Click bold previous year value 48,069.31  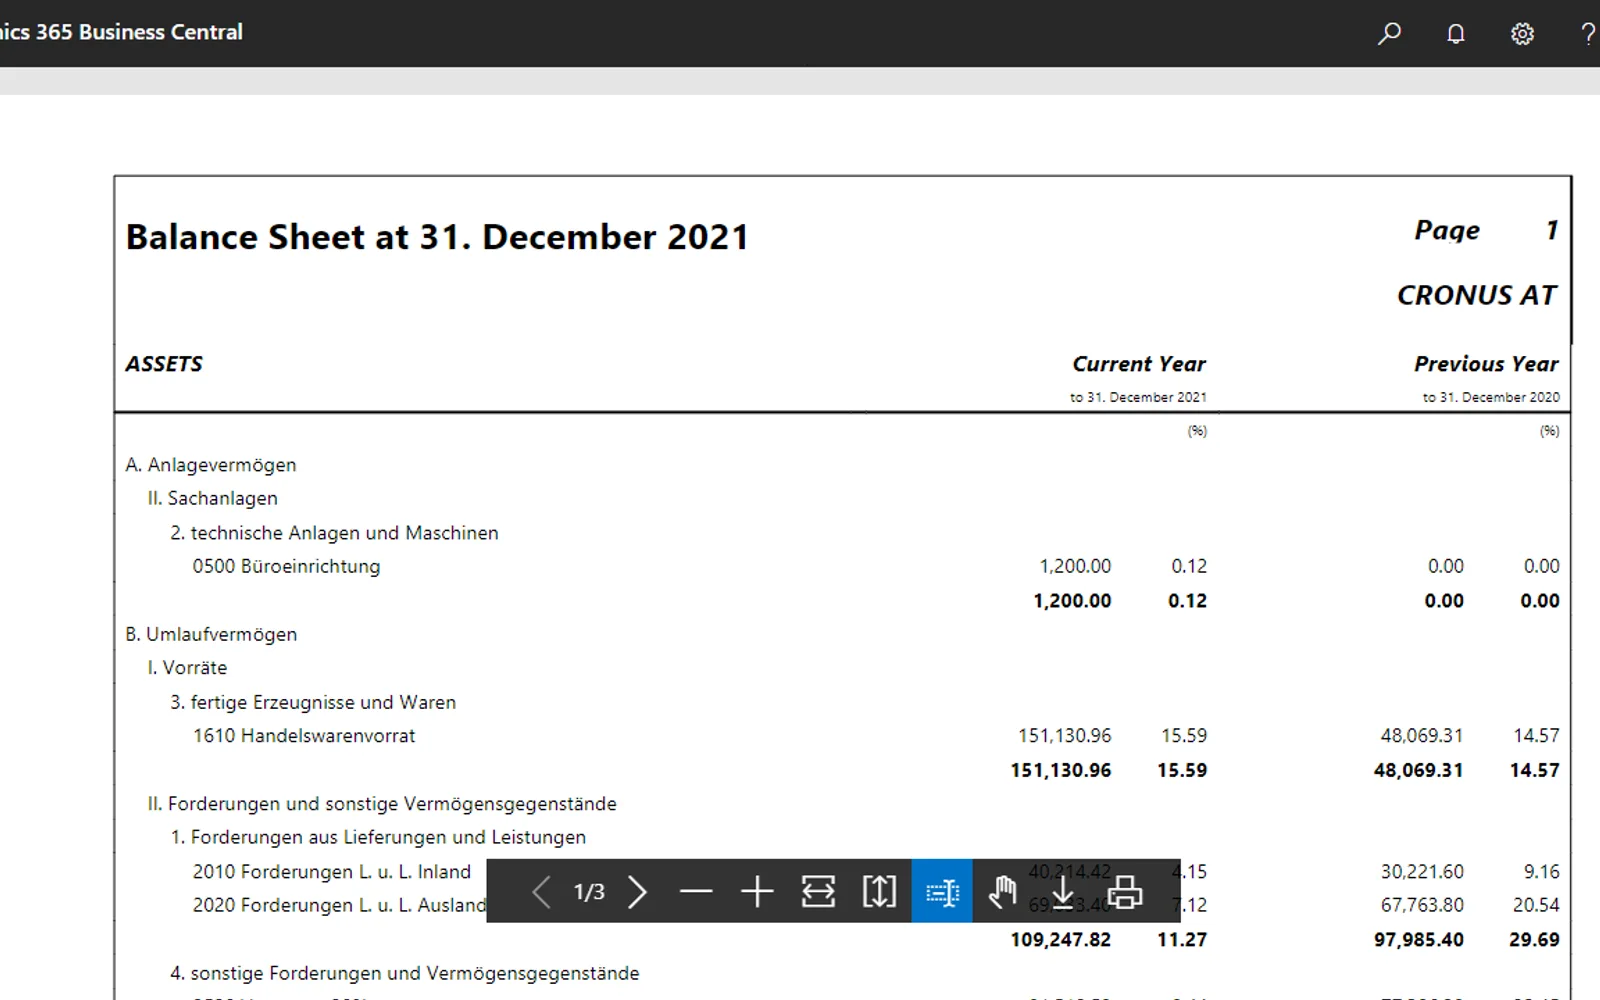point(1418,770)
